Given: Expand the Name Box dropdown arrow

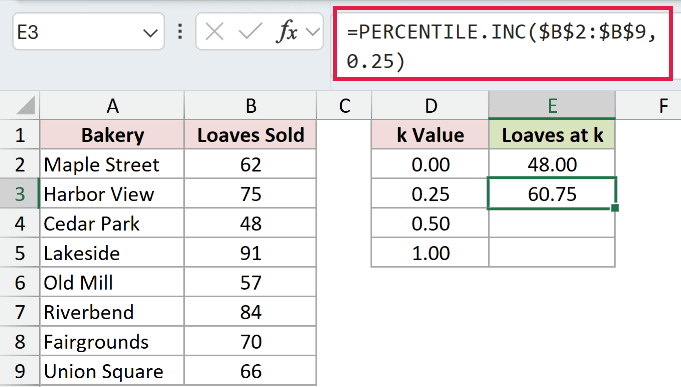Looking at the screenshot, I should pos(150,33).
